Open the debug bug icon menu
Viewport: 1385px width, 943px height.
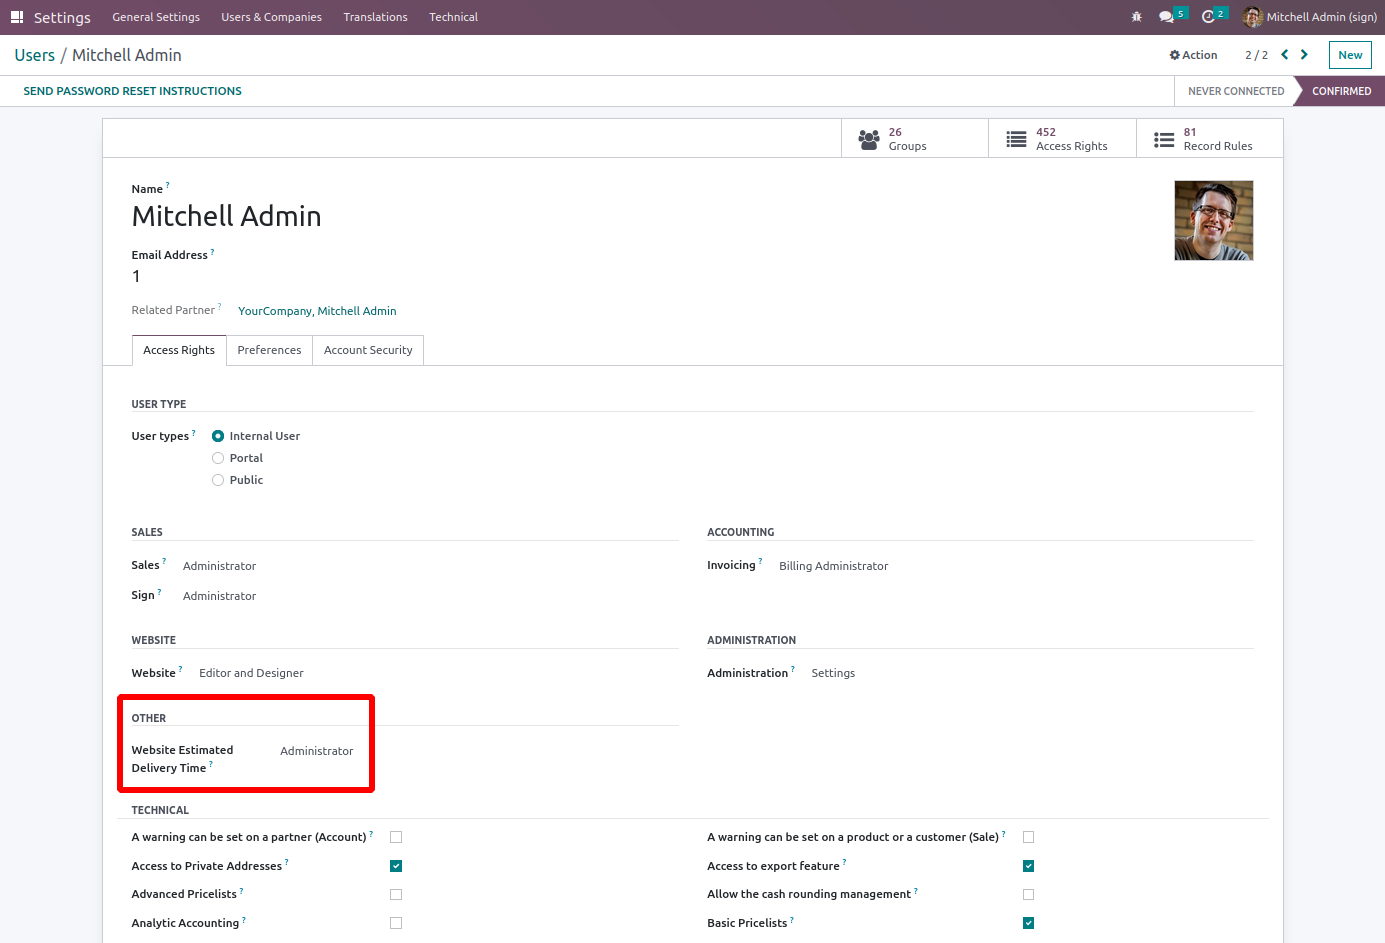(x=1136, y=17)
